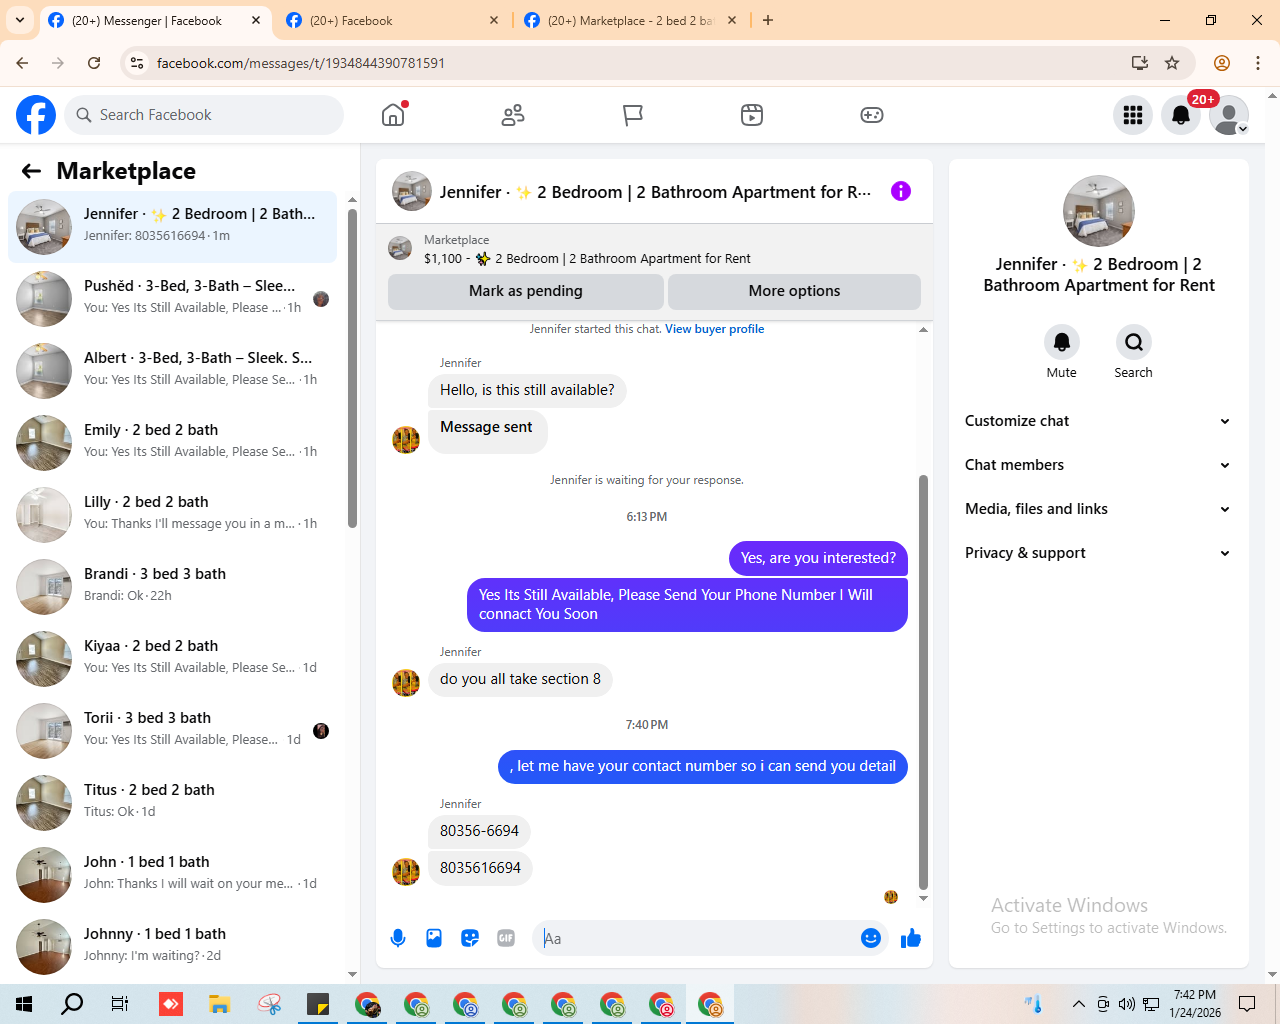Open the Albert 3-Bed conversation
Screen dimensions: 1280x1024
[x=173, y=371]
